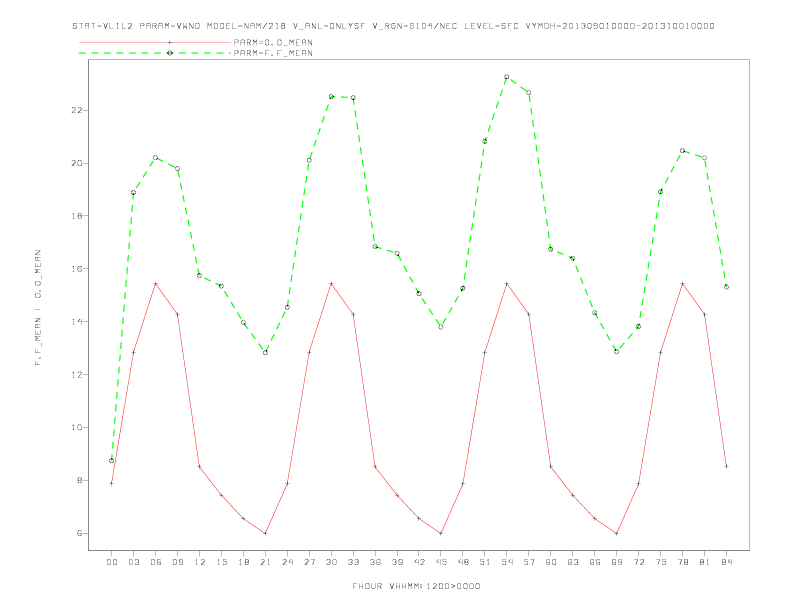
Task: Click x-axis tick label 48
Action: pos(463,562)
